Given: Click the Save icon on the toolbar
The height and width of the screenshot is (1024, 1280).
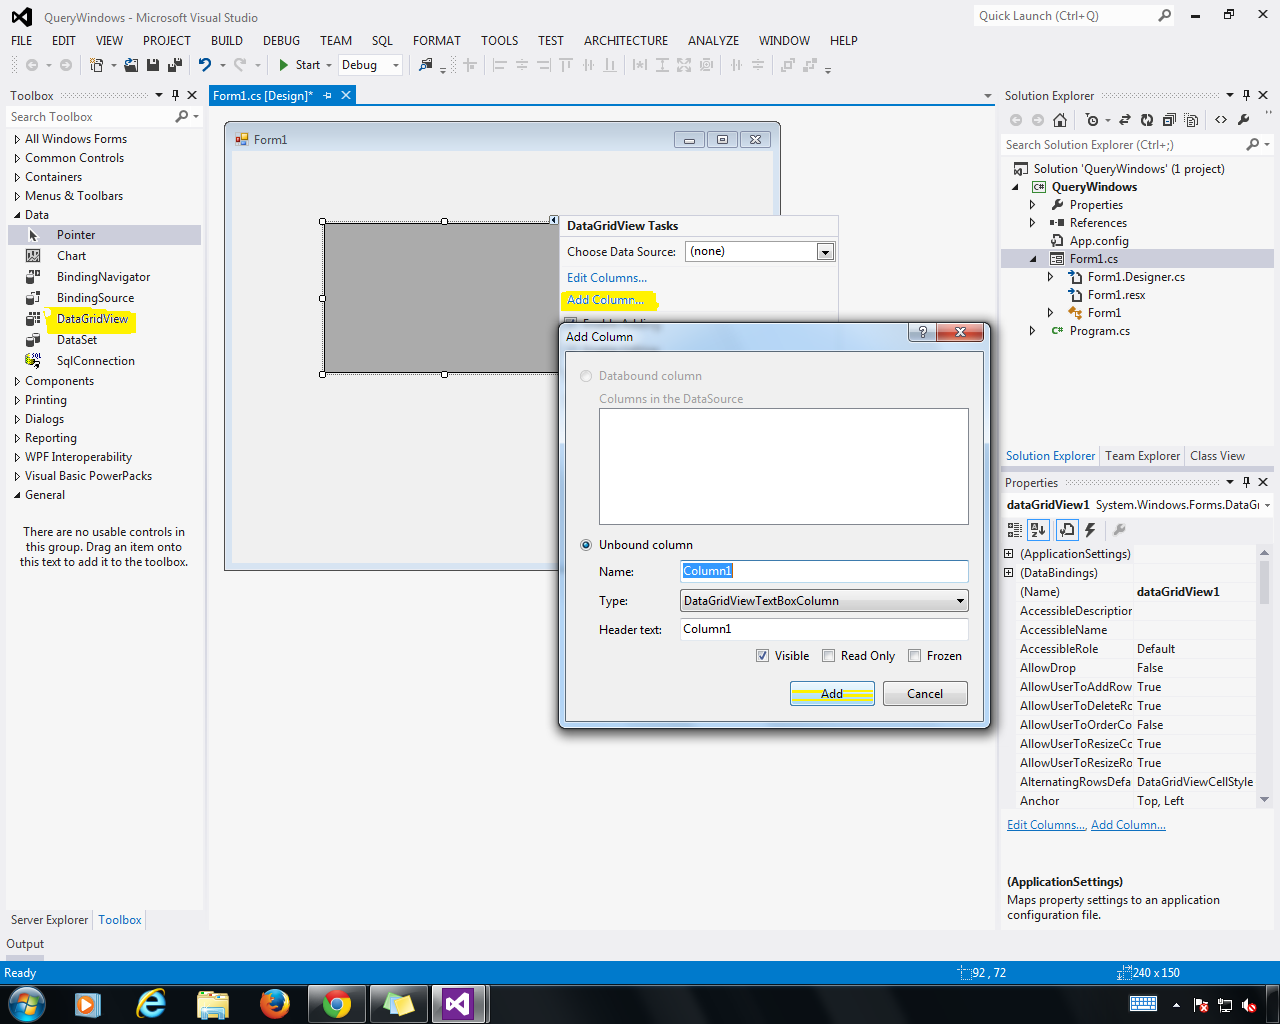Looking at the screenshot, I should tap(152, 64).
